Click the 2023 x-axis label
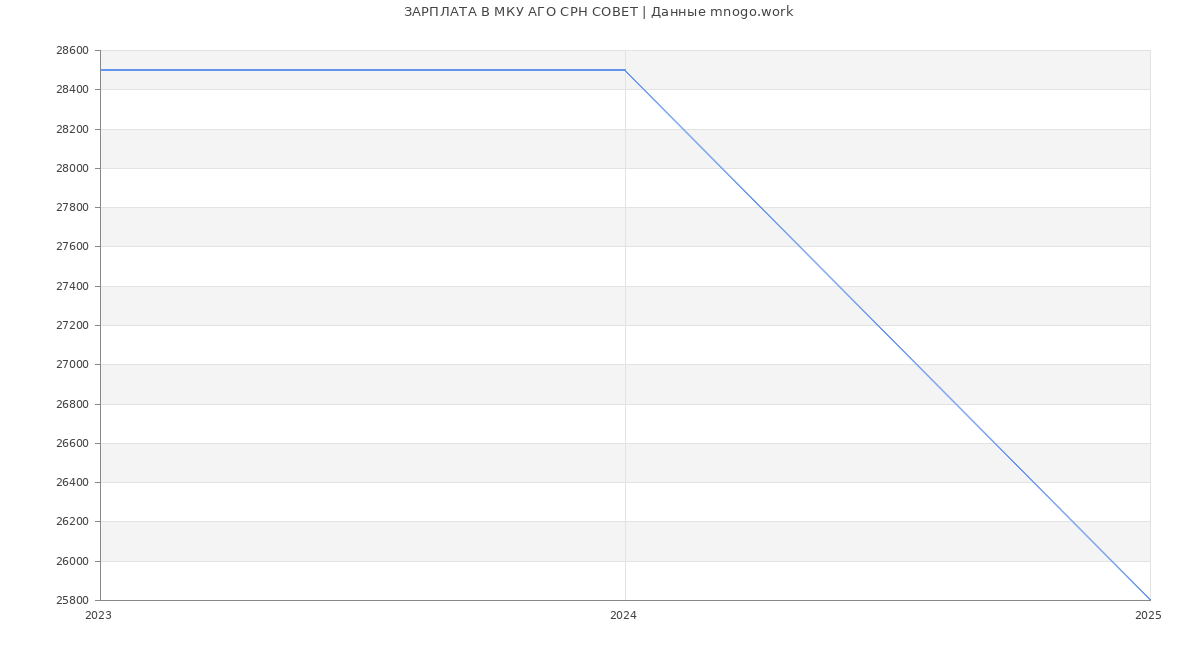Image resolution: width=1200 pixels, height=650 pixels. tap(99, 616)
